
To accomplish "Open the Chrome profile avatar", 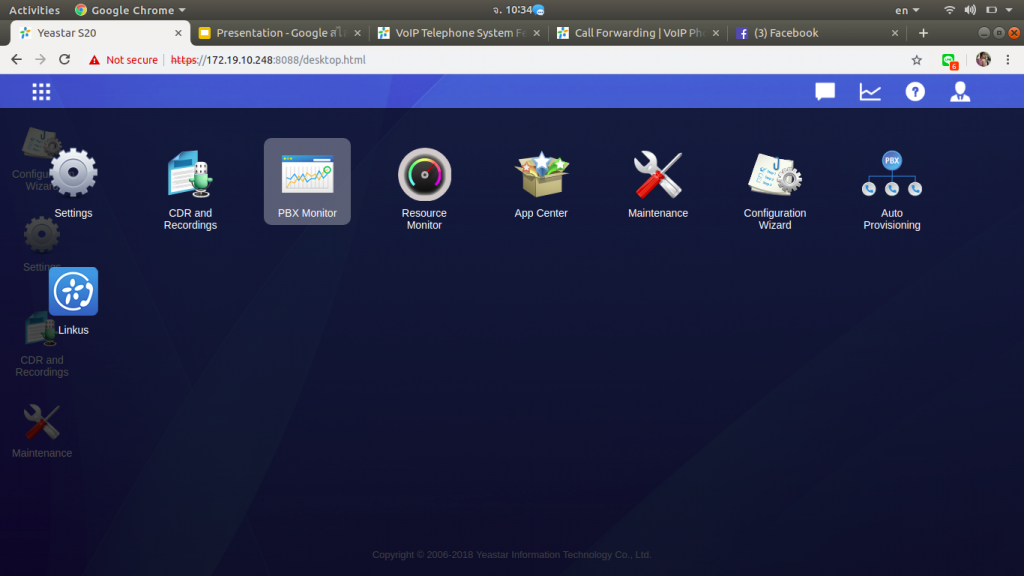I will coord(983,59).
